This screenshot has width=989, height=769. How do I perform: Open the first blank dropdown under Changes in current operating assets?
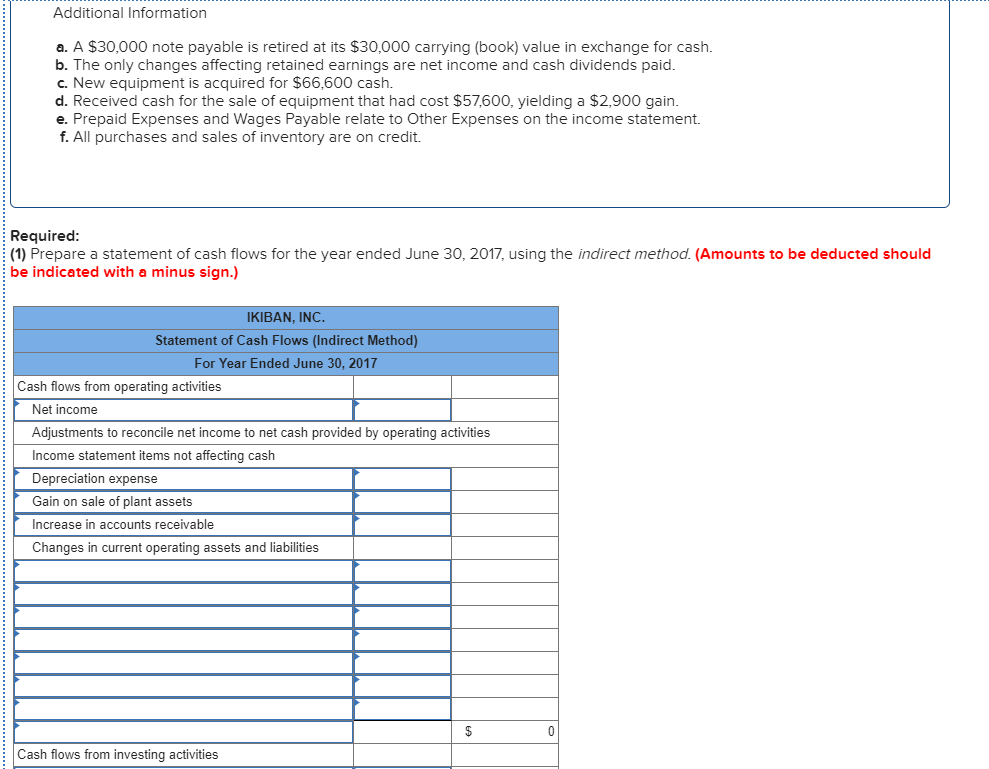click(183, 571)
